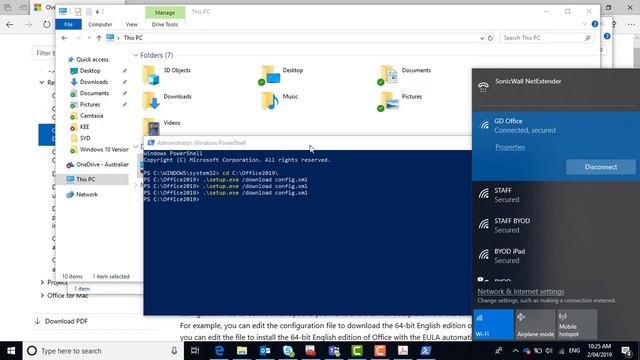Select the Manage contextual tab
The image size is (640, 360).
coord(165,13)
